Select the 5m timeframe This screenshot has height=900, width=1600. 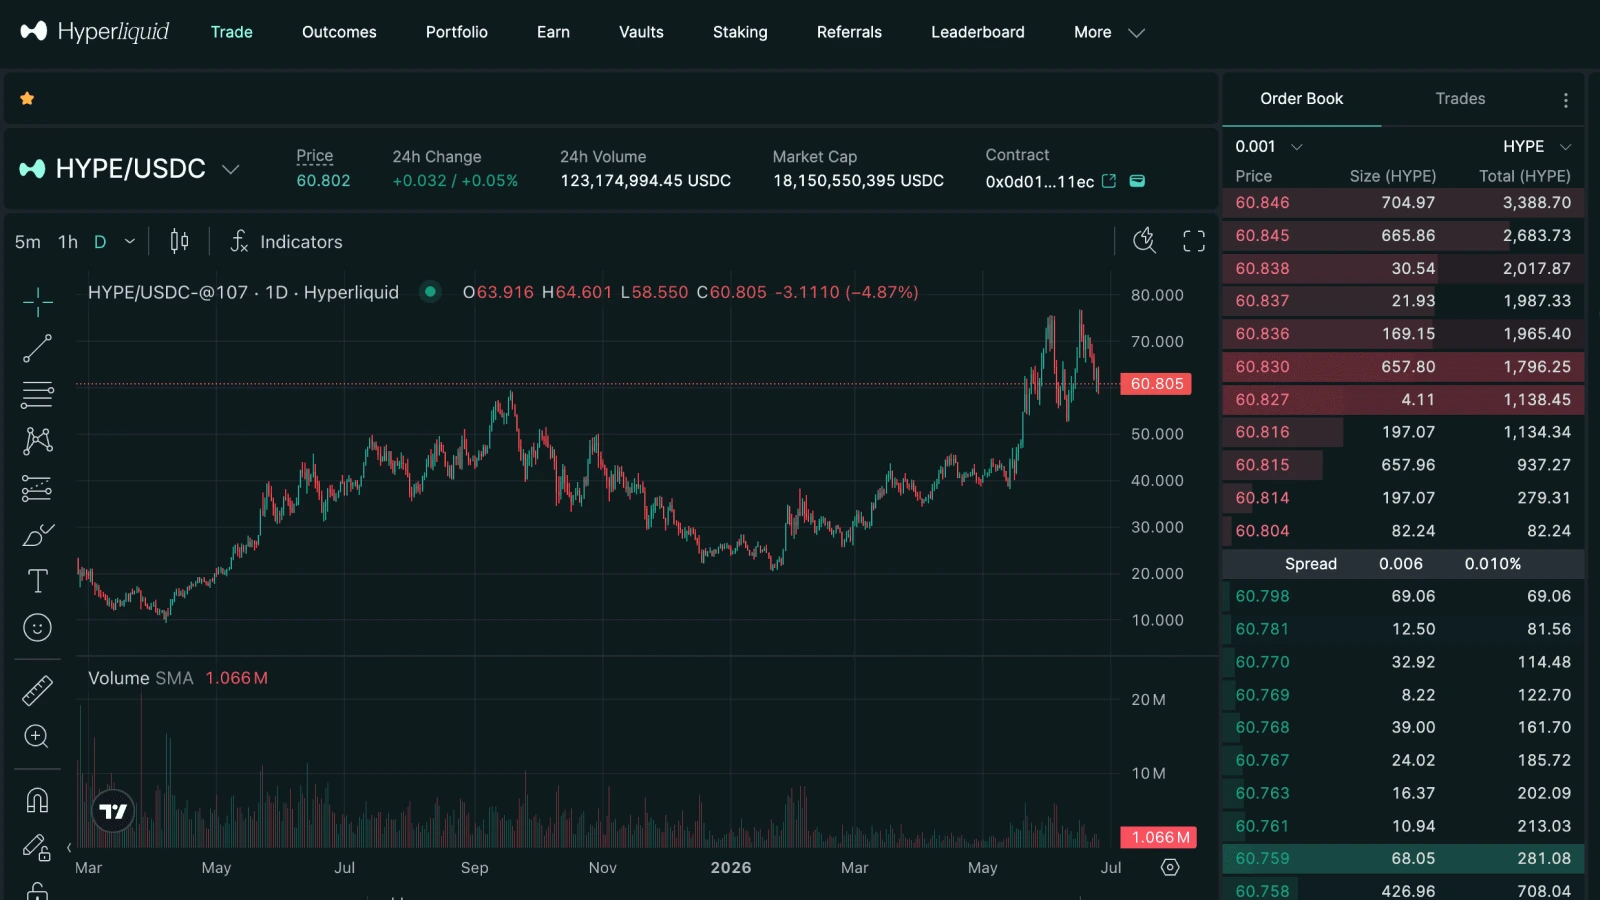click(x=28, y=242)
